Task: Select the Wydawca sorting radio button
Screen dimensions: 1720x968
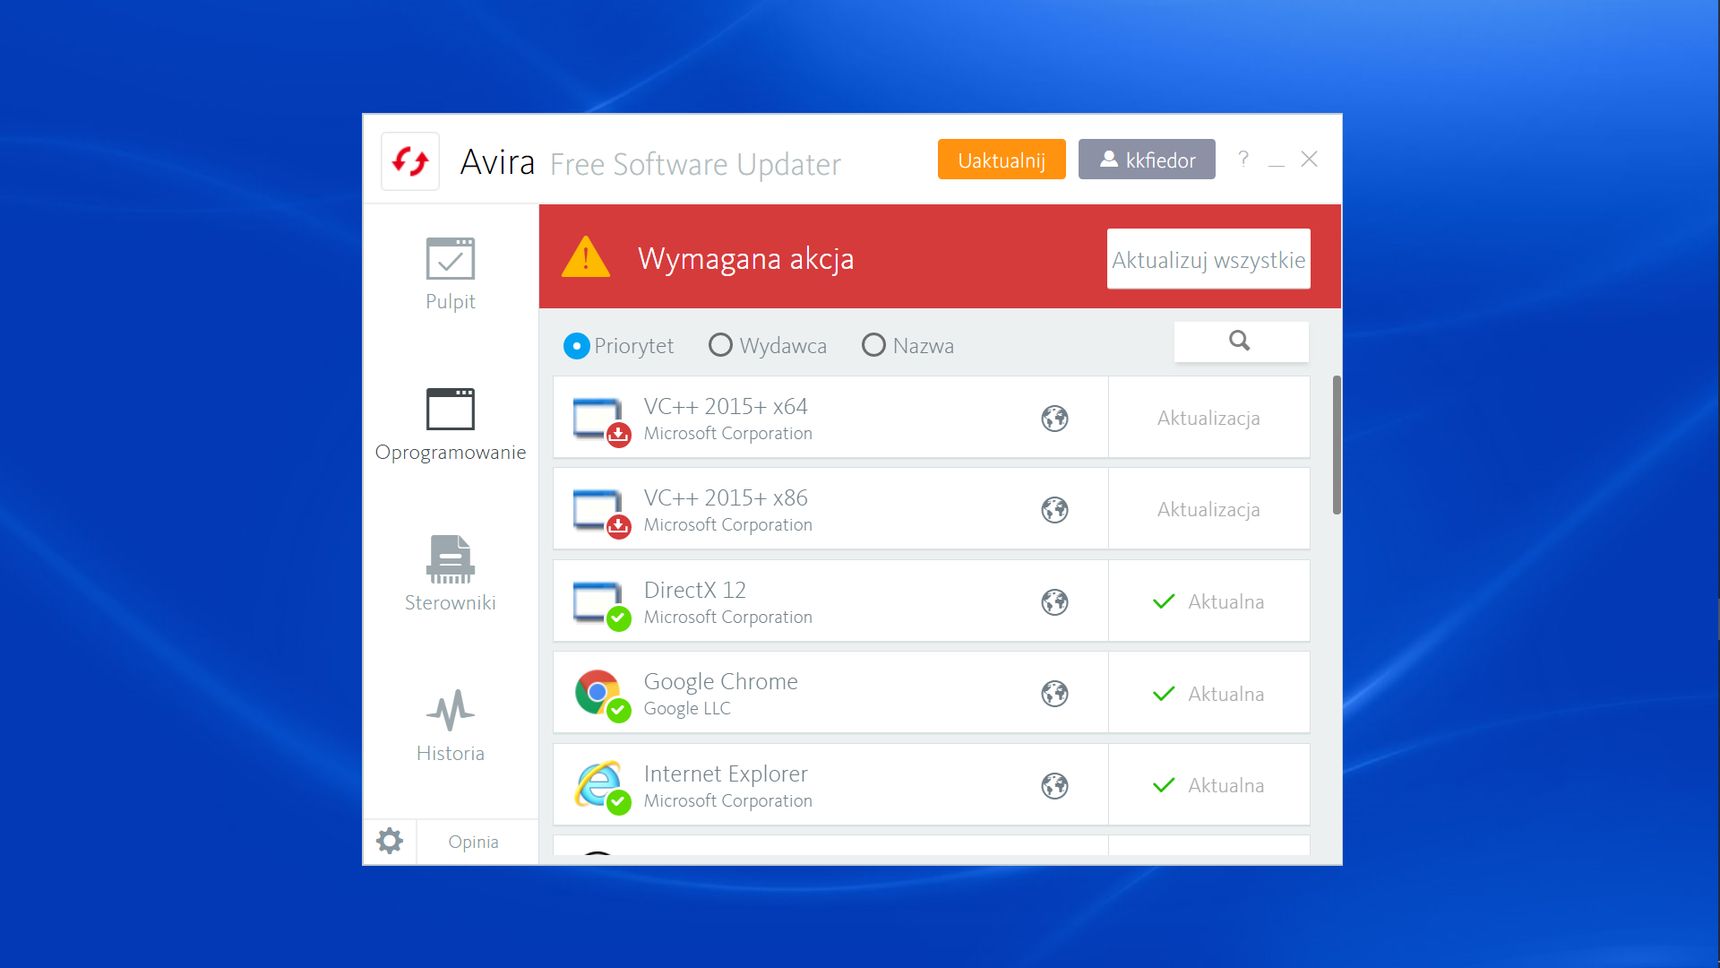Action: click(720, 345)
